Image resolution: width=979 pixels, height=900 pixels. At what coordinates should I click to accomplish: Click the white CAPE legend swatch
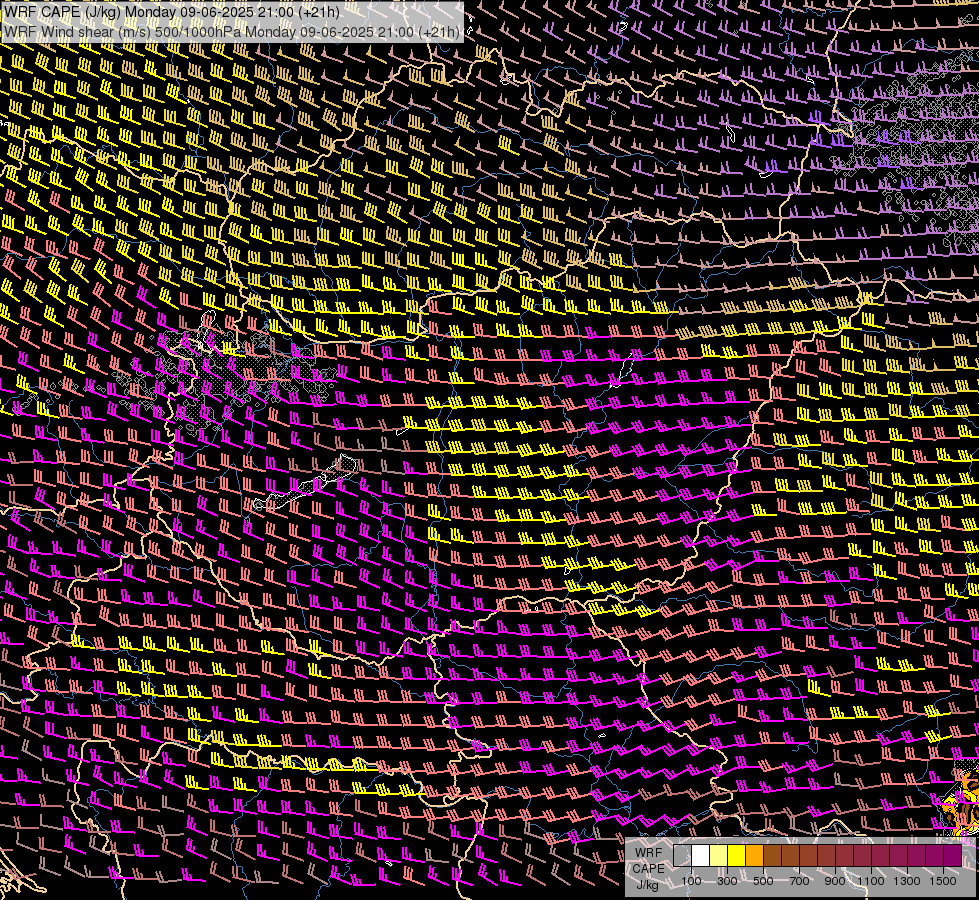point(701,855)
